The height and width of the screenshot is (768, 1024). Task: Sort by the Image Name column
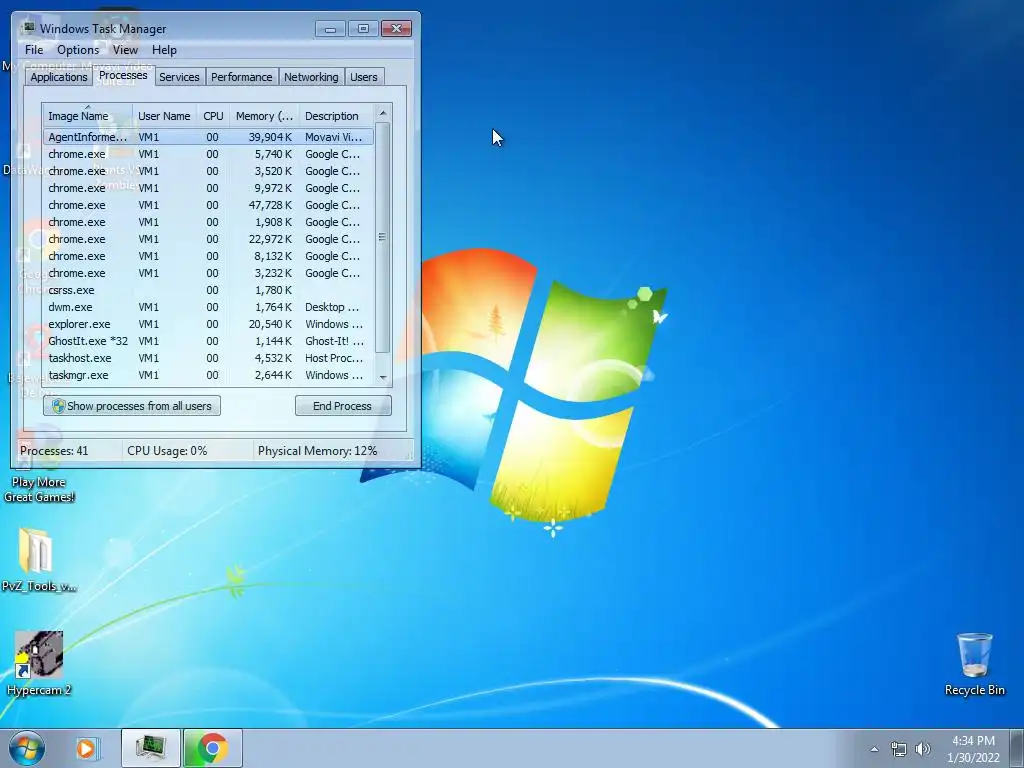[x=88, y=116]
